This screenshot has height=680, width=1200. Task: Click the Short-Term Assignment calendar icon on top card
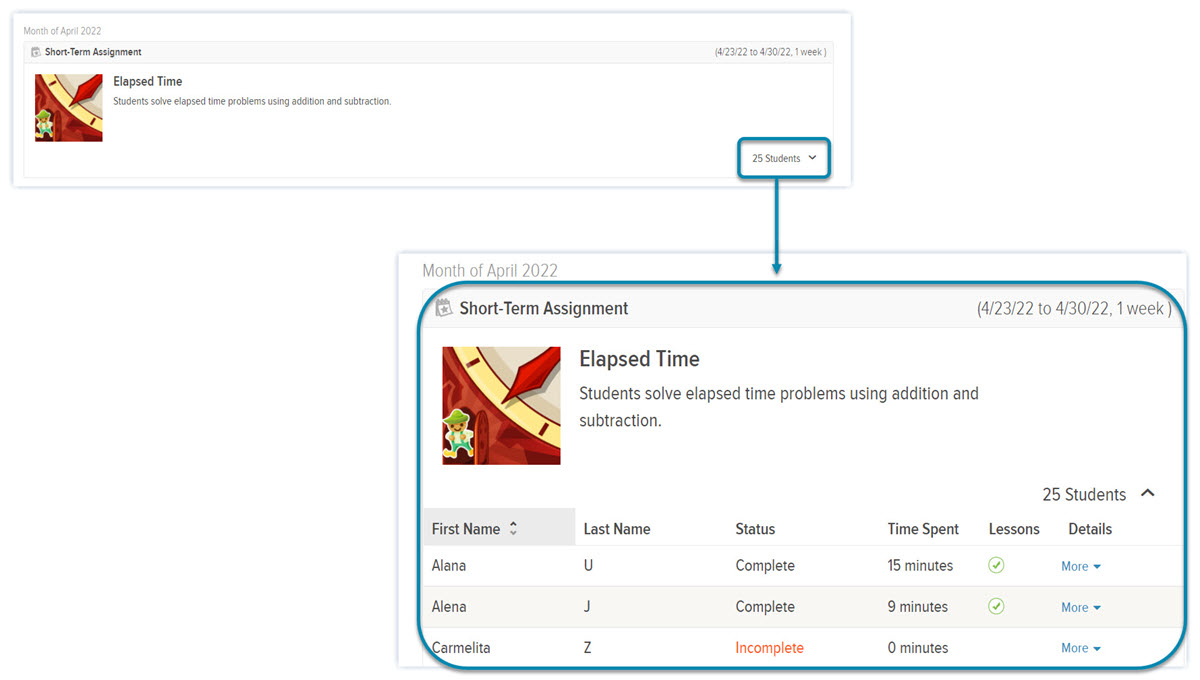pos(34,52)
